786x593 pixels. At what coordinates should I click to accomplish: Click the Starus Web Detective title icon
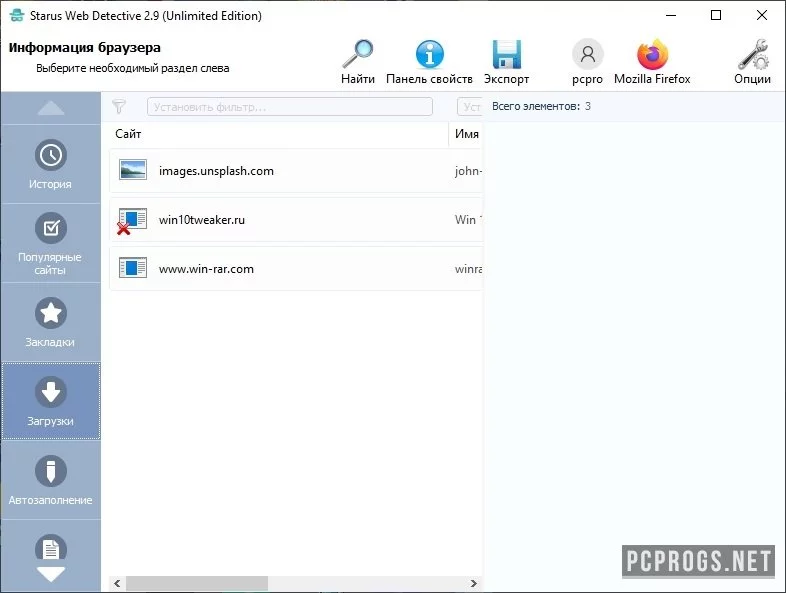(17, 15)
